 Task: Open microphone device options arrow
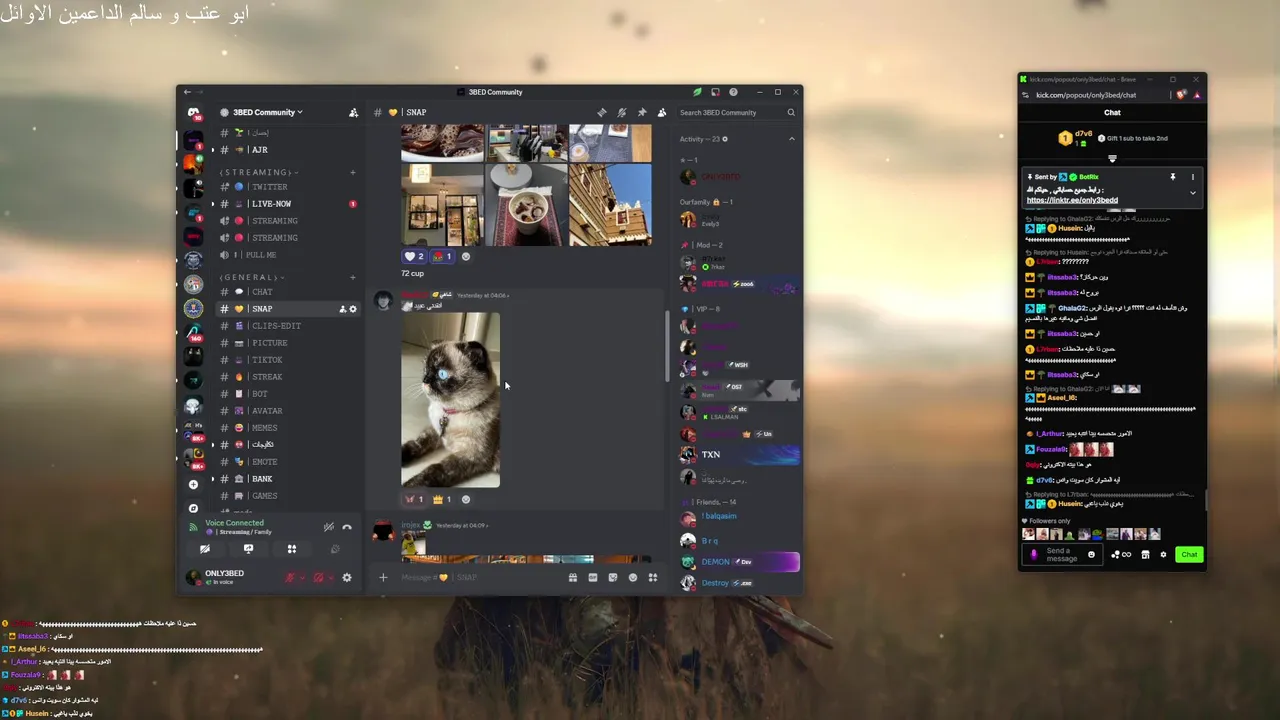(x=301, y=577)
